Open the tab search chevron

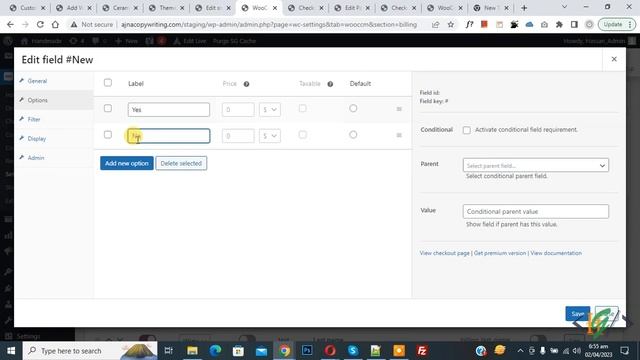(x=564, y=7)
